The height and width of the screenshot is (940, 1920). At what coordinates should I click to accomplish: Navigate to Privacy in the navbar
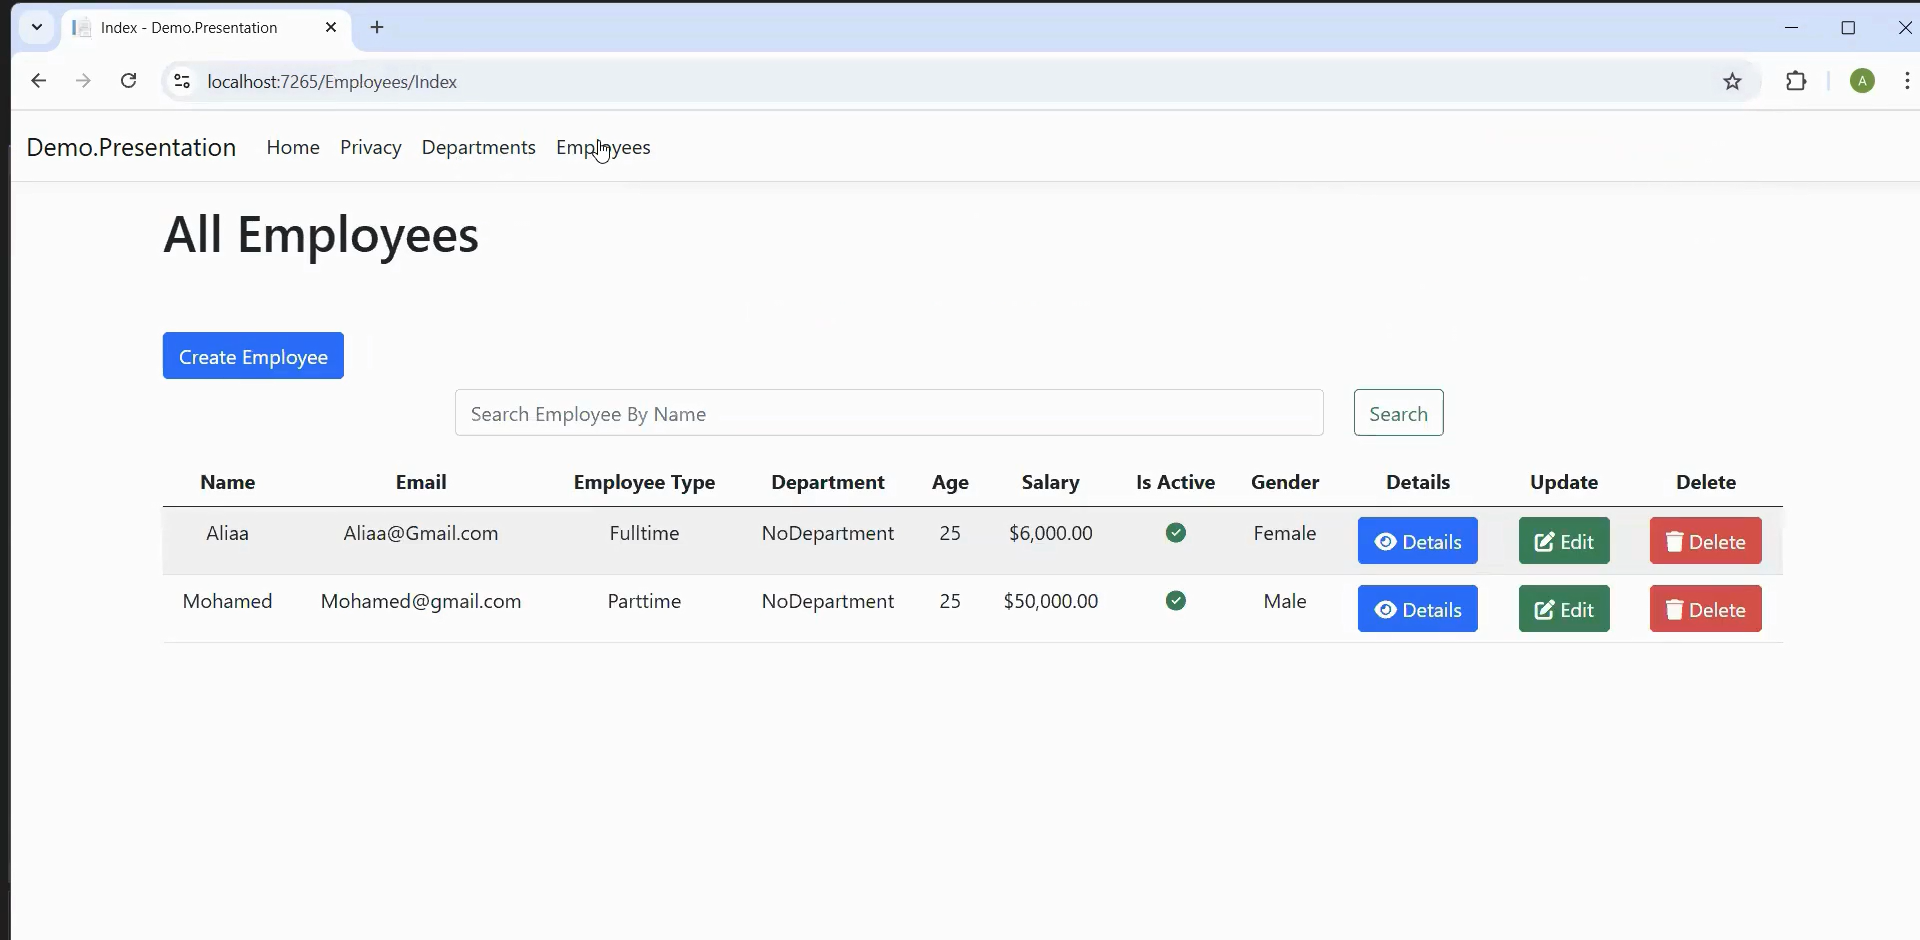pos(371,147)
